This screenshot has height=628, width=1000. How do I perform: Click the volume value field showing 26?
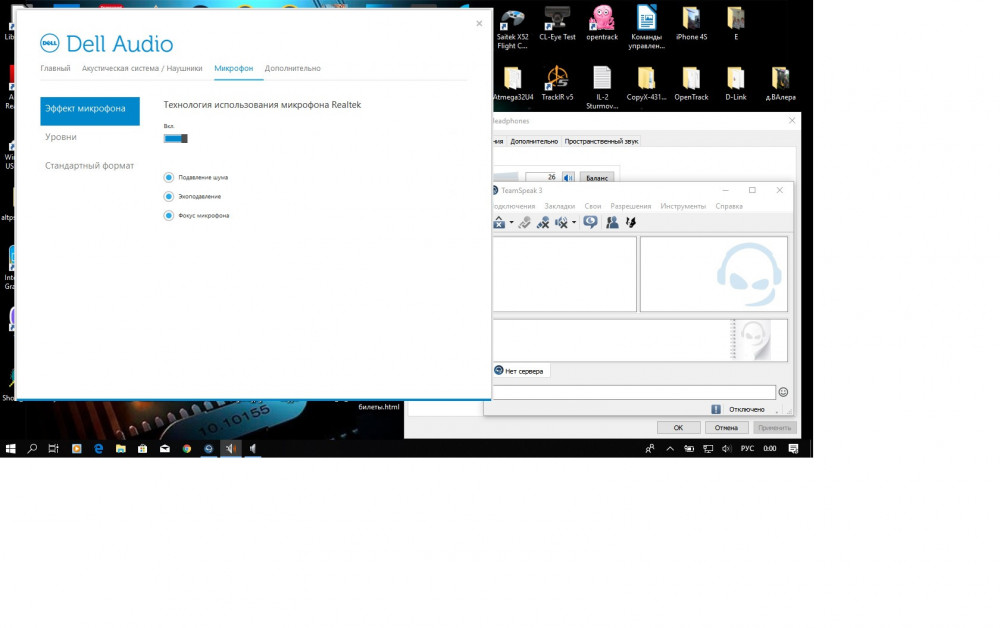click(542, 177)
